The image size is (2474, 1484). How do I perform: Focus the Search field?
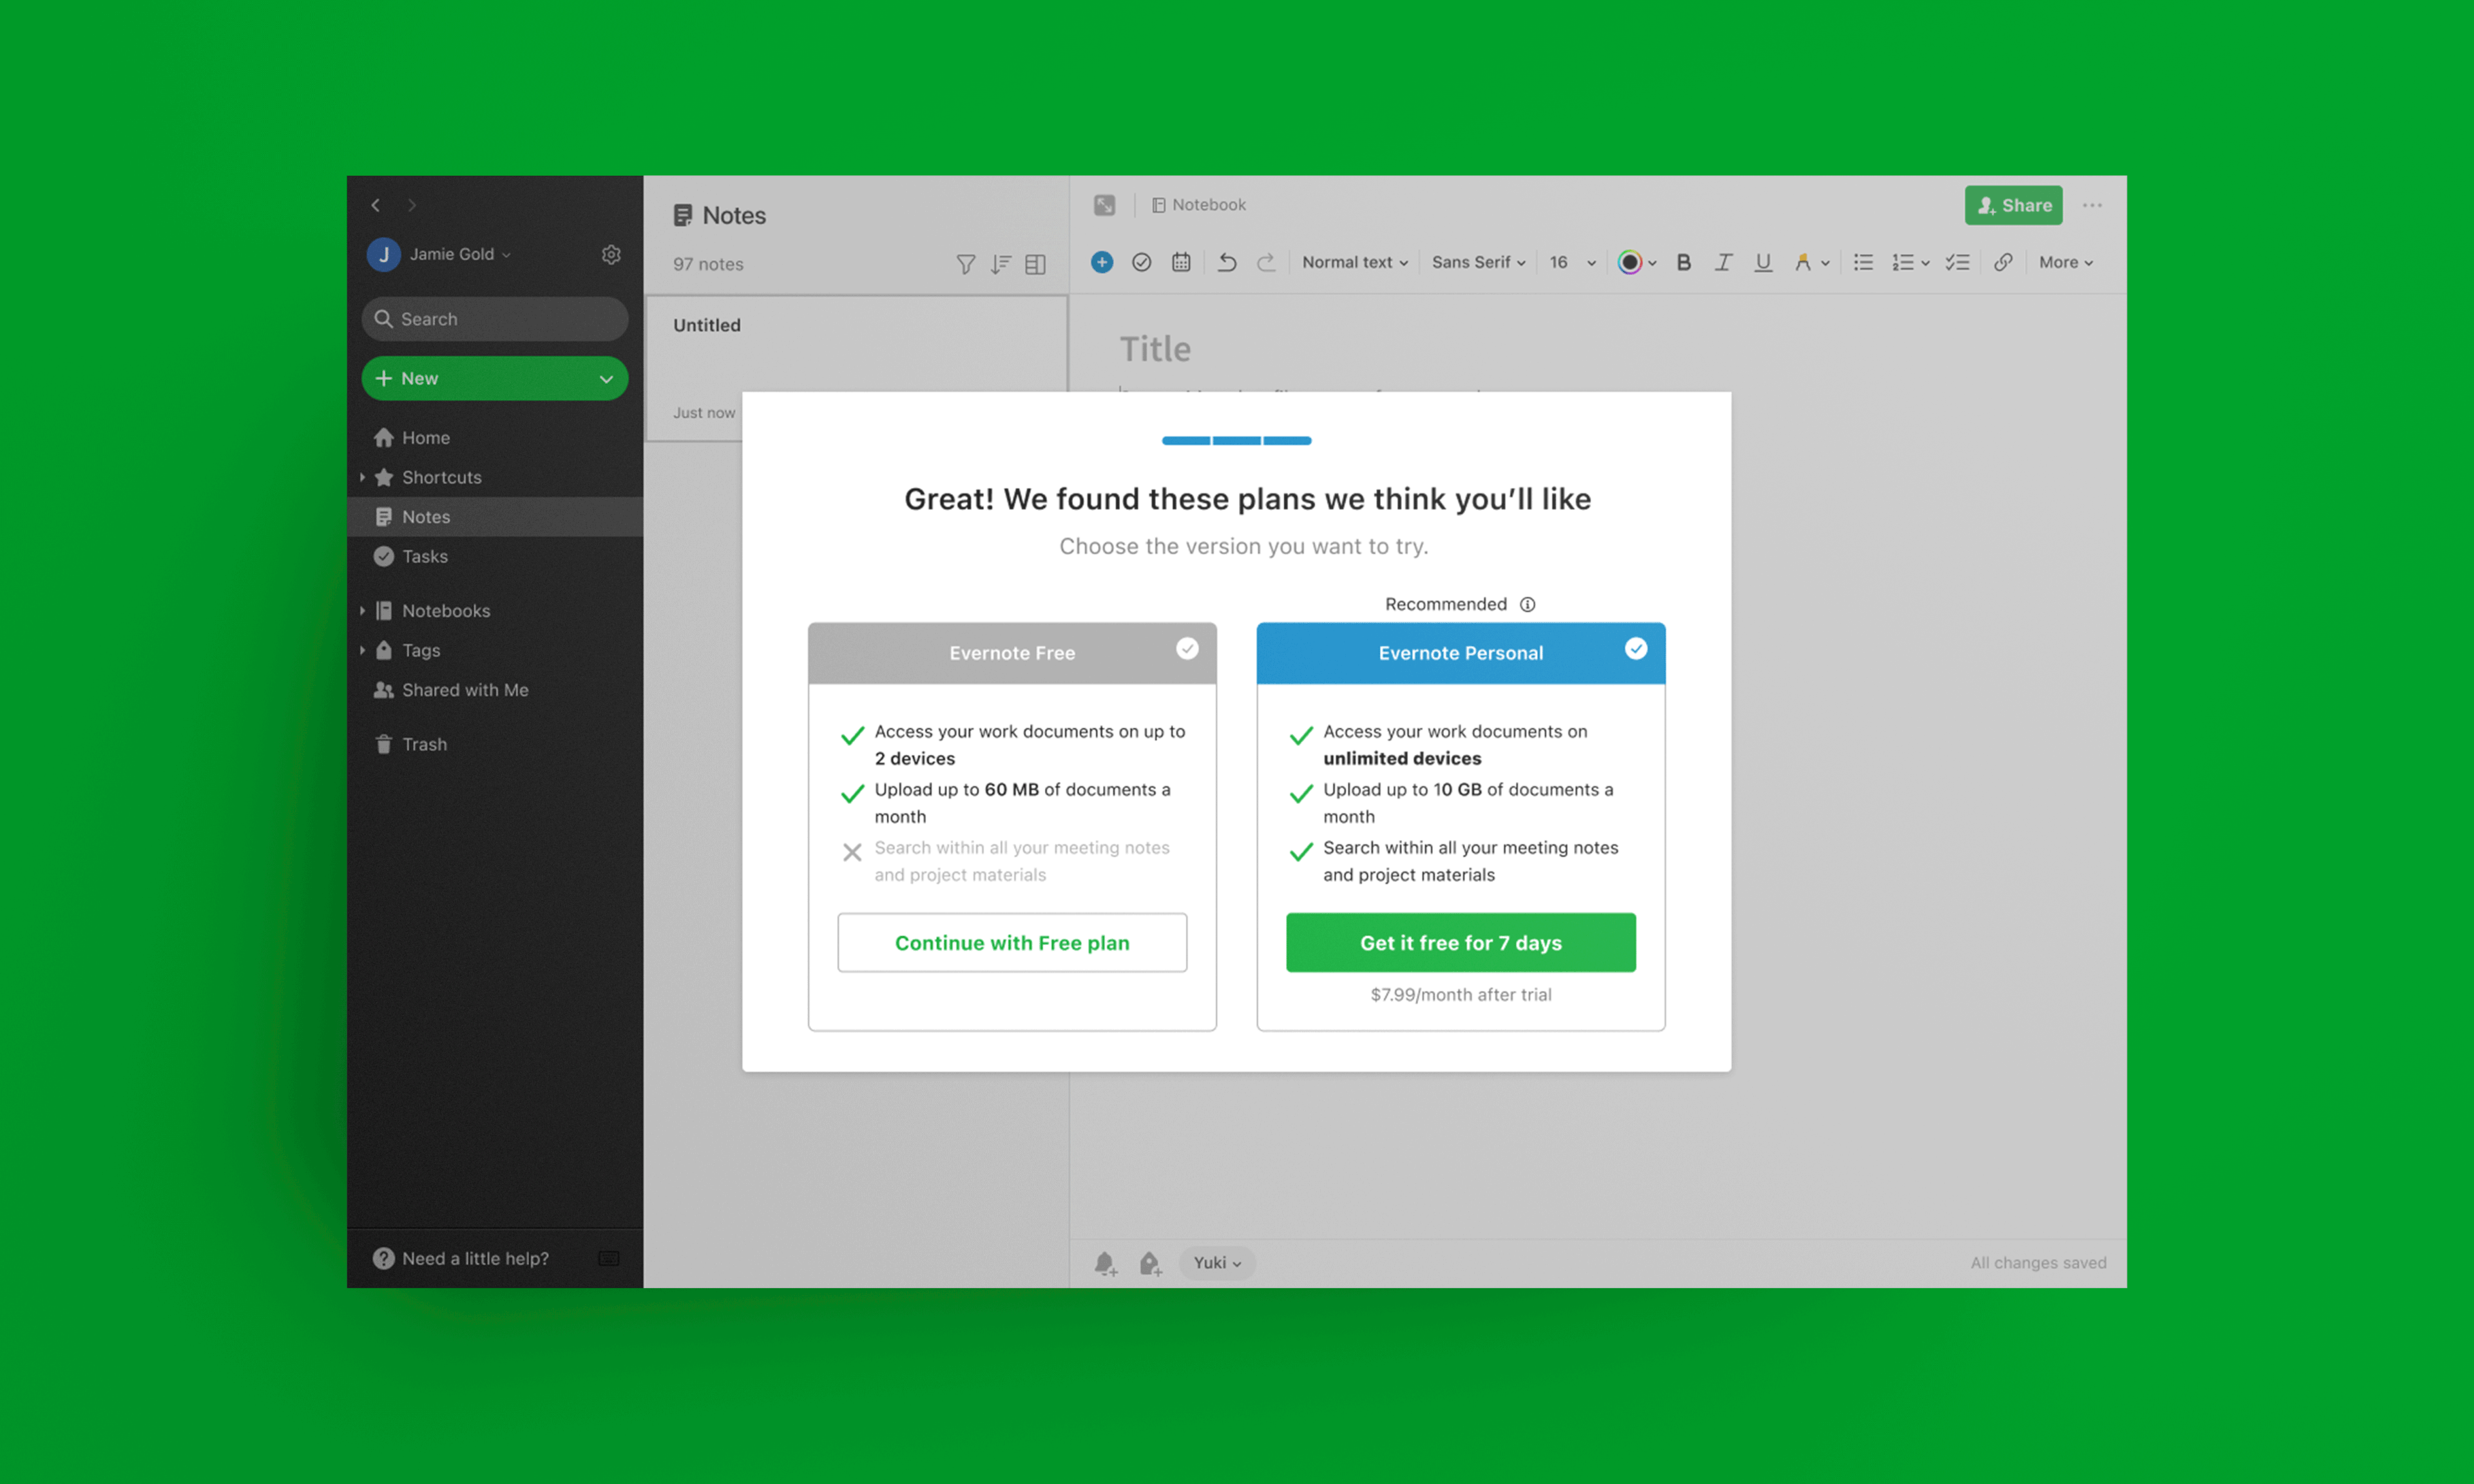tap(495, 319)
